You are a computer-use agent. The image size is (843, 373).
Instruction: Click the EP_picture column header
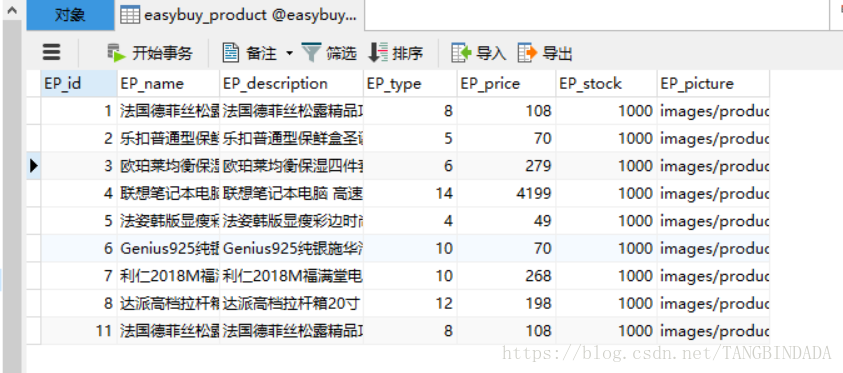(713, 83)
